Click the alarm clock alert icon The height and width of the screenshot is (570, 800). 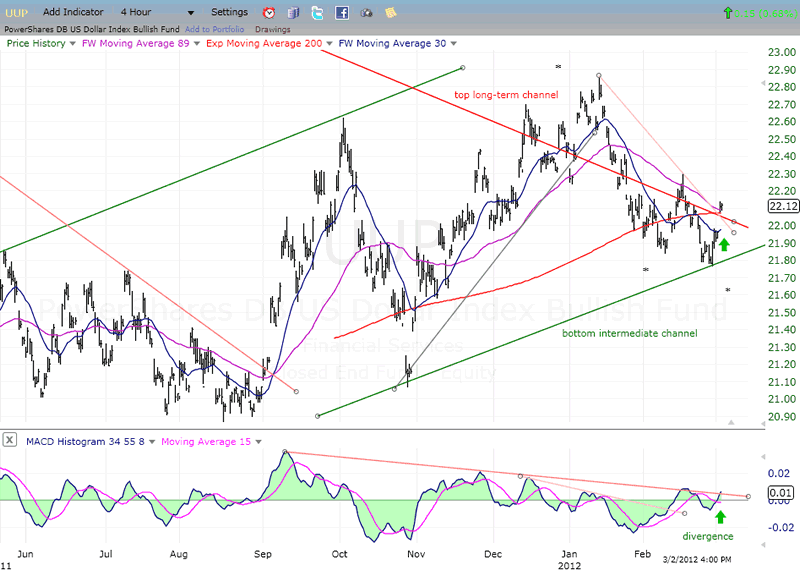point(269,13)
